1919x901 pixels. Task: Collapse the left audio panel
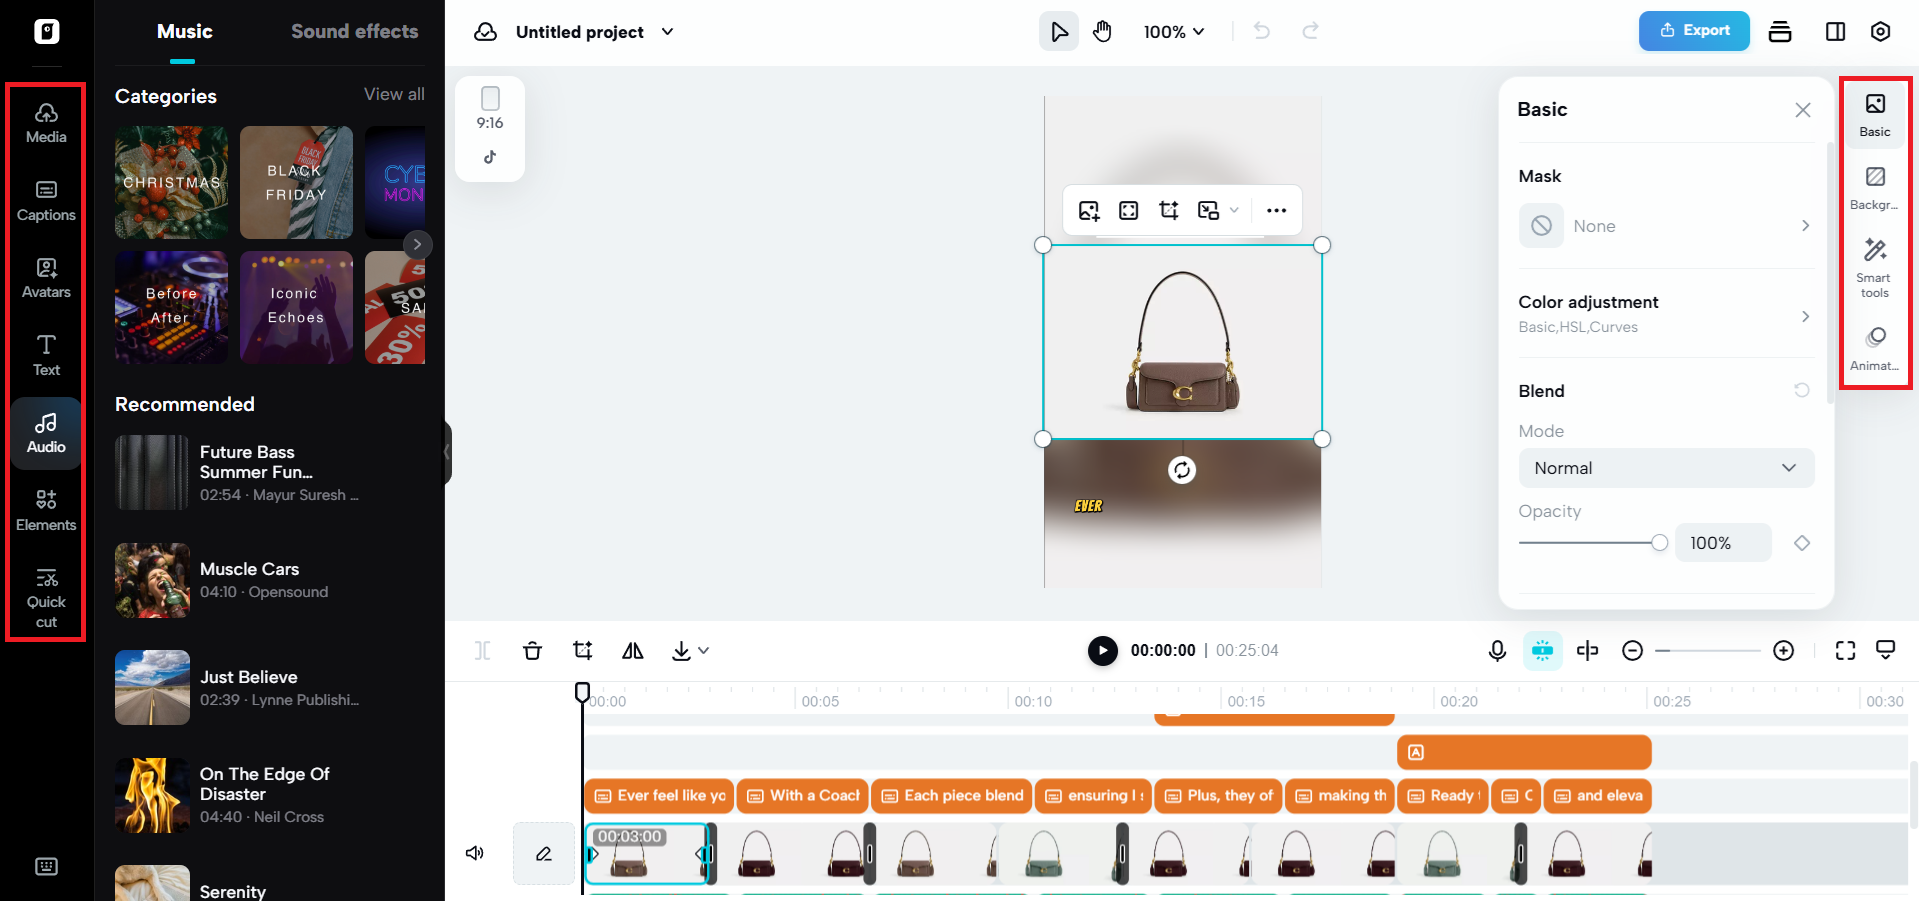coord(447,452)
